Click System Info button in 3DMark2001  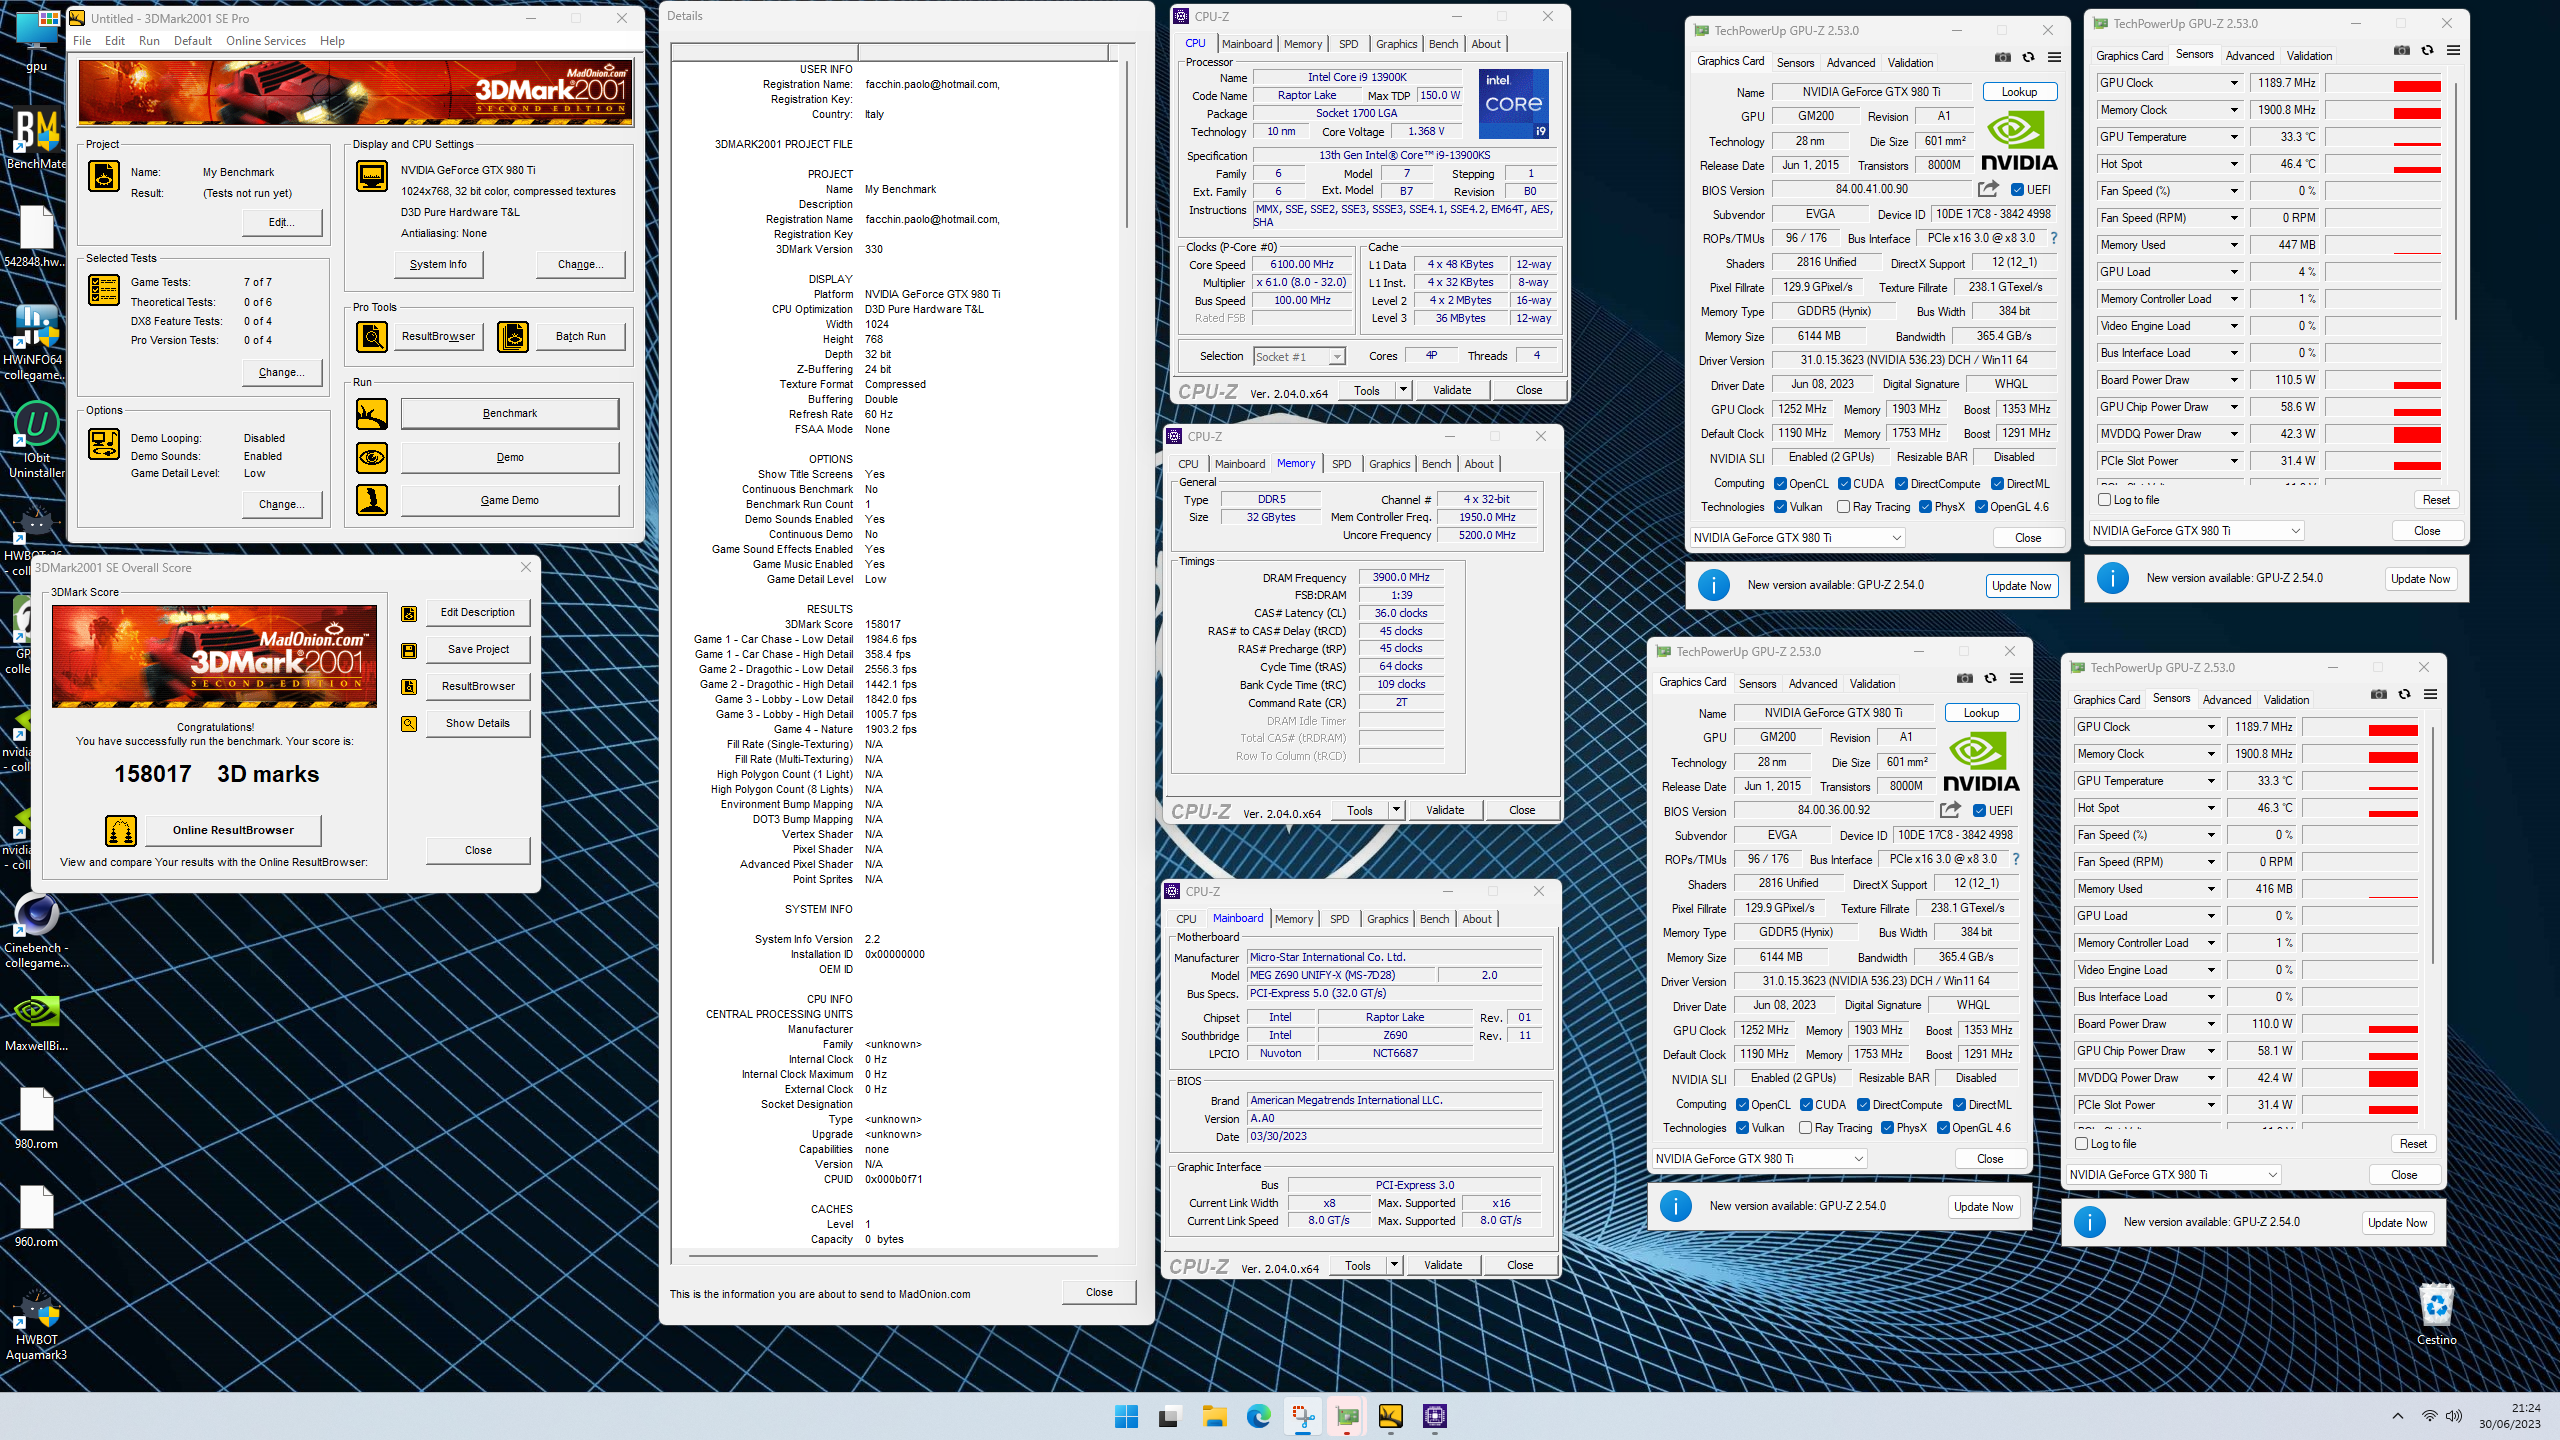click(x=438, y=264)
